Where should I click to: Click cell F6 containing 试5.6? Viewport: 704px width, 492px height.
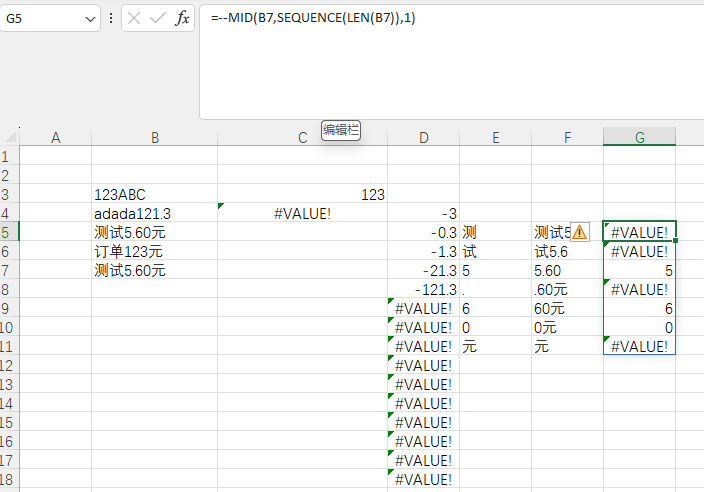click(x=567, y=251)
